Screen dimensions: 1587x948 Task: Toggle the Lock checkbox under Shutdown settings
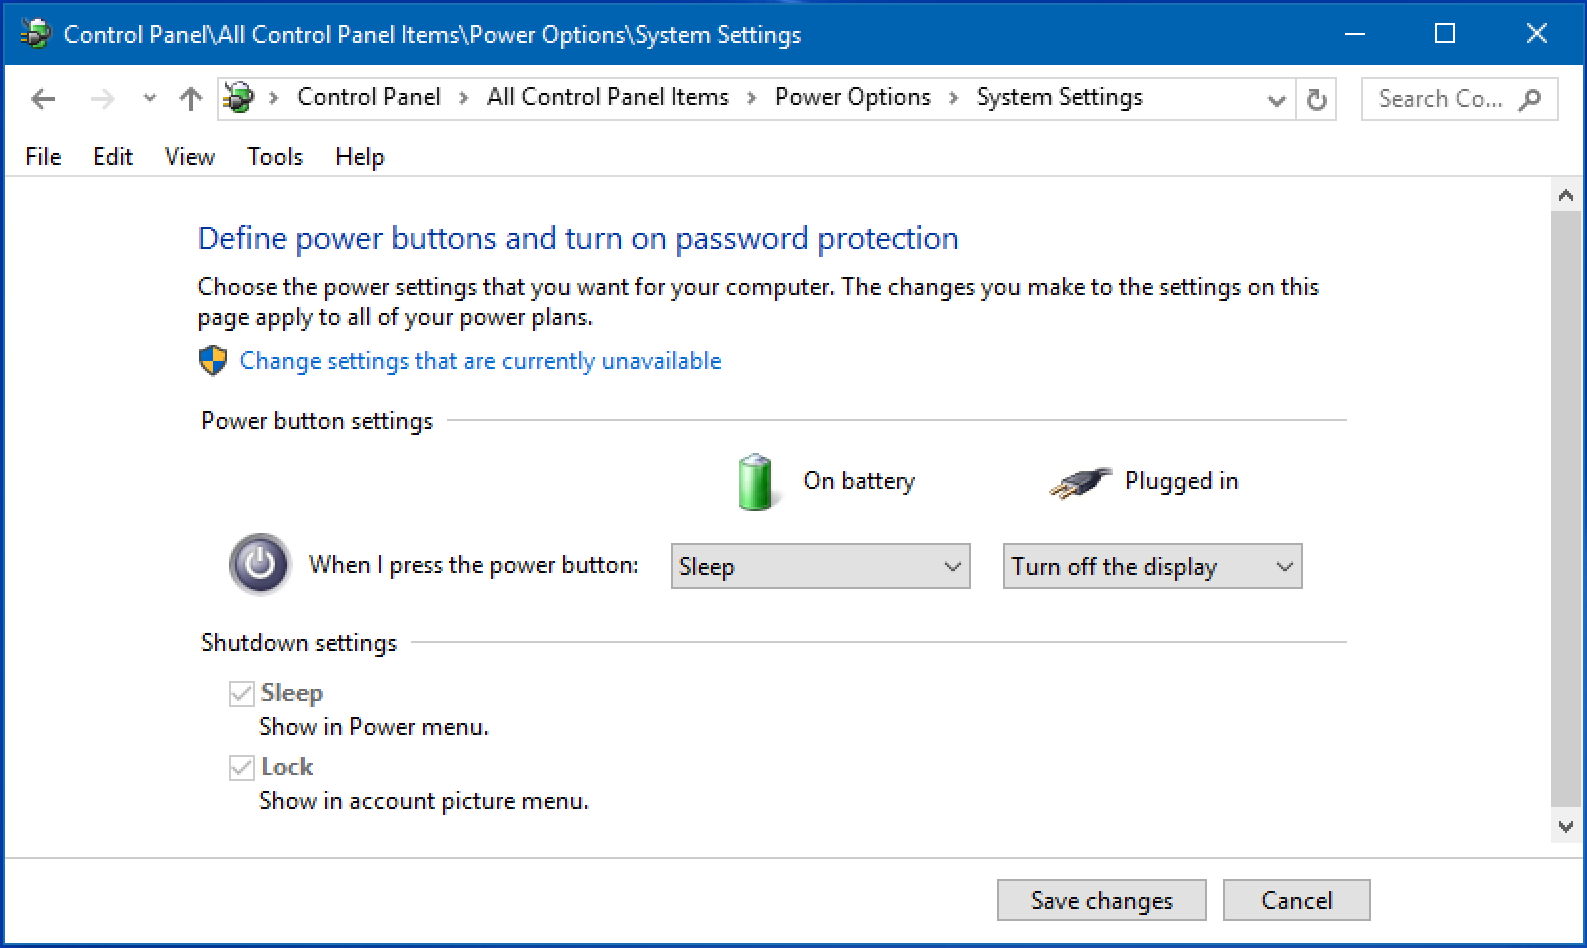coord(241,766)
